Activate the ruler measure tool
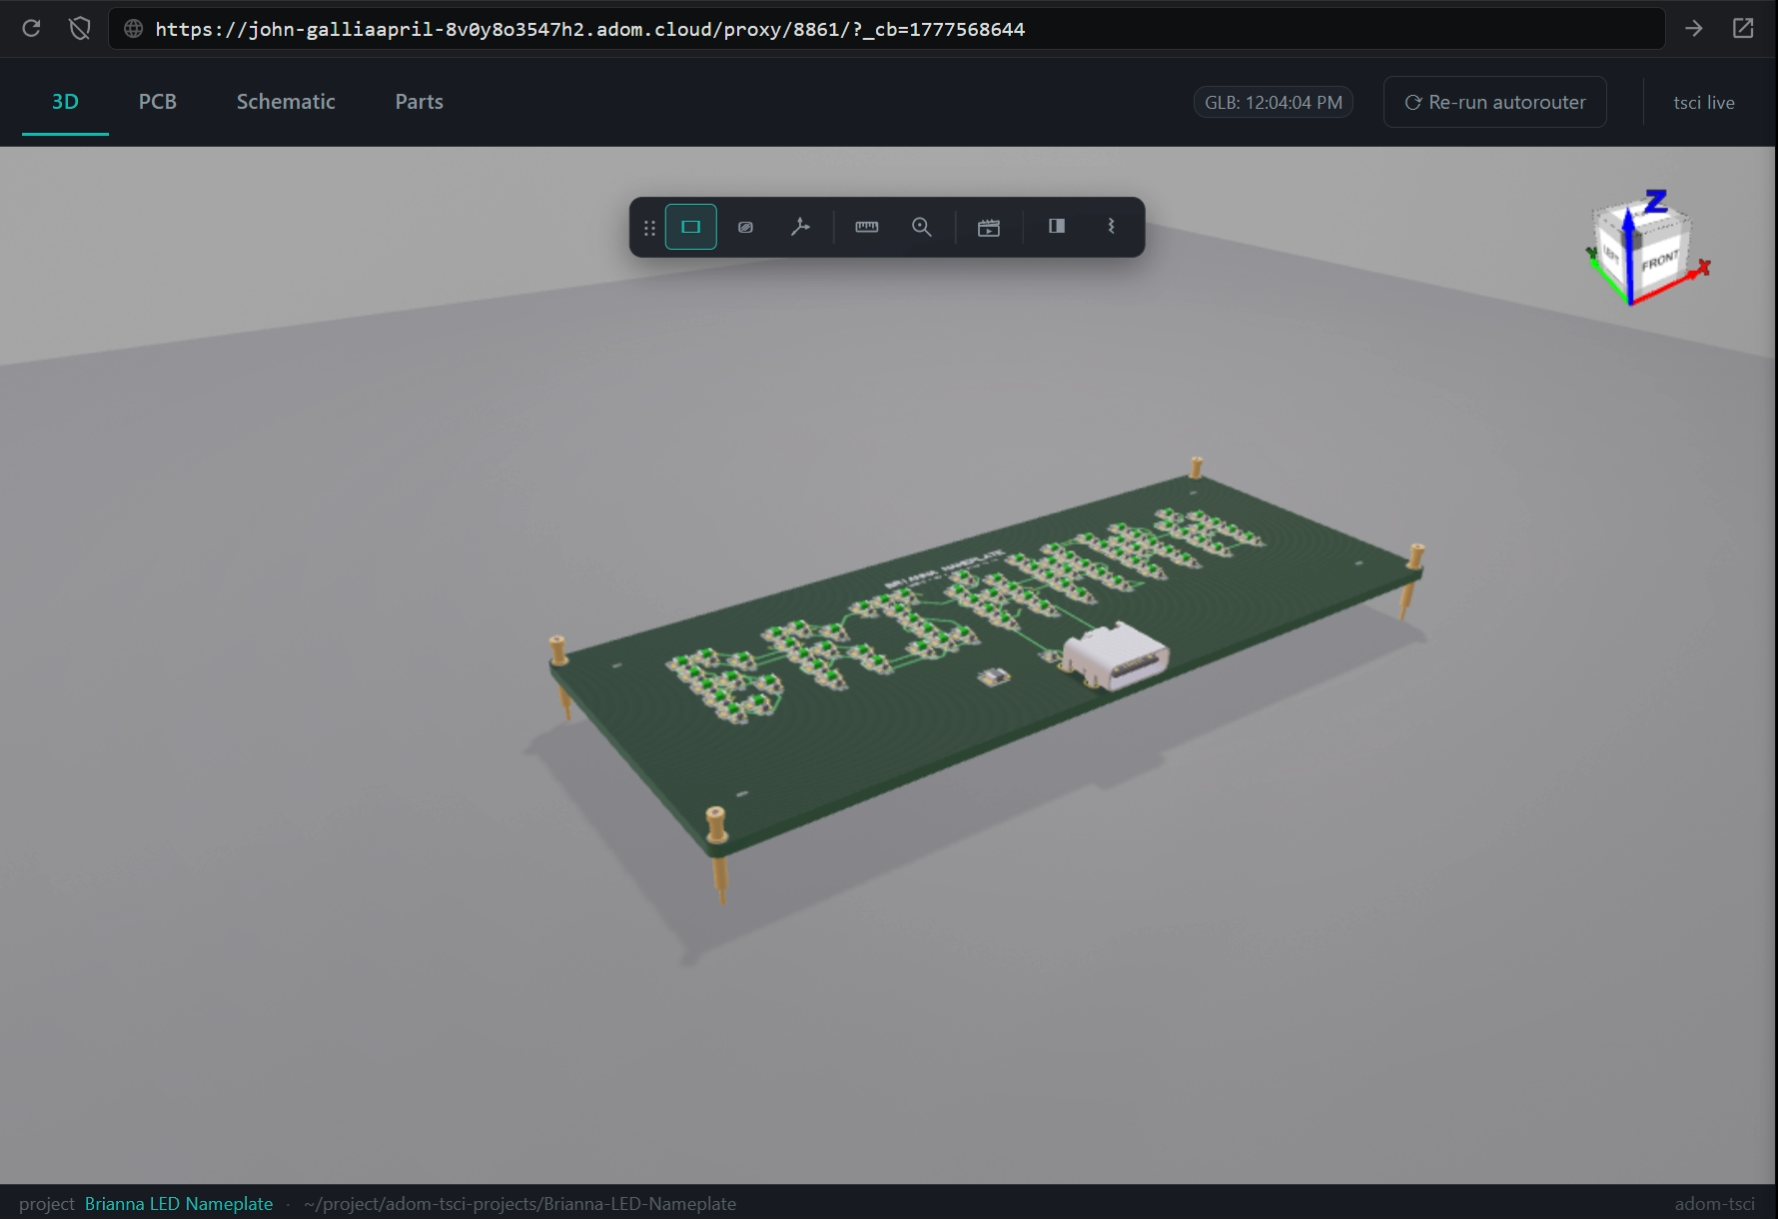The width and height of the screenshot is (1778, 1219). click(x=867, y=227)
